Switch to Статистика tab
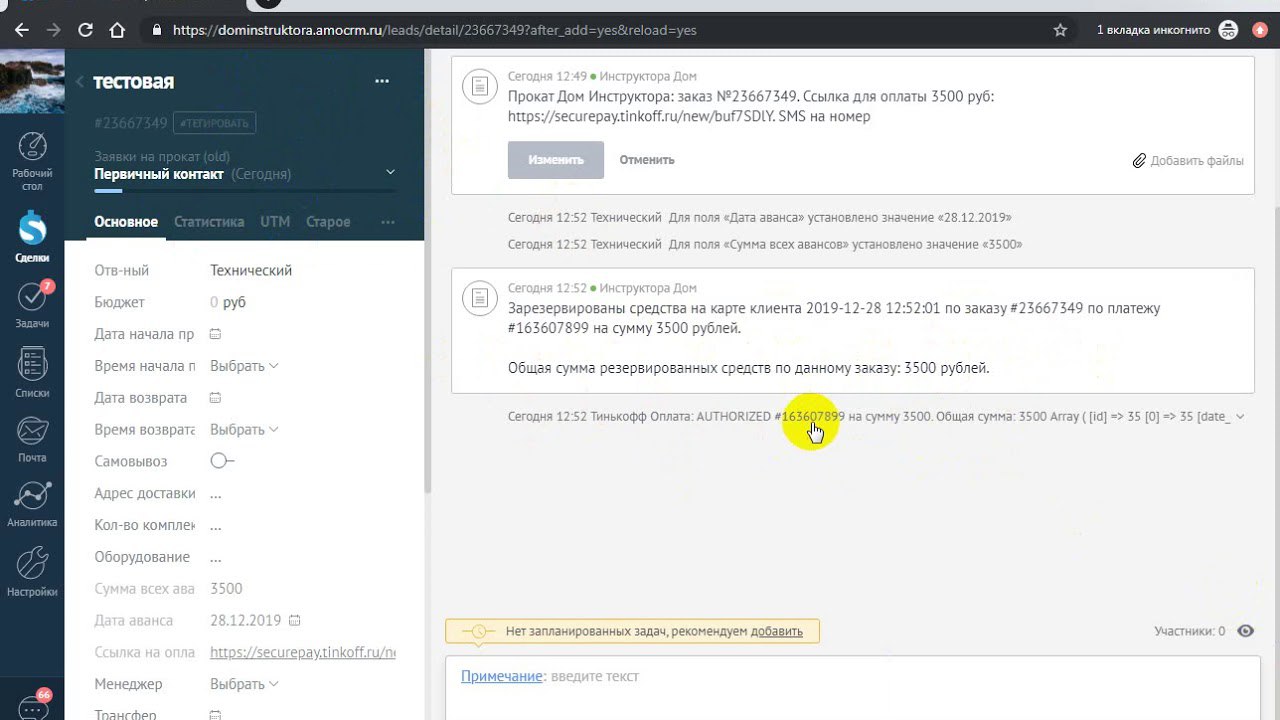 click(209, 222)
